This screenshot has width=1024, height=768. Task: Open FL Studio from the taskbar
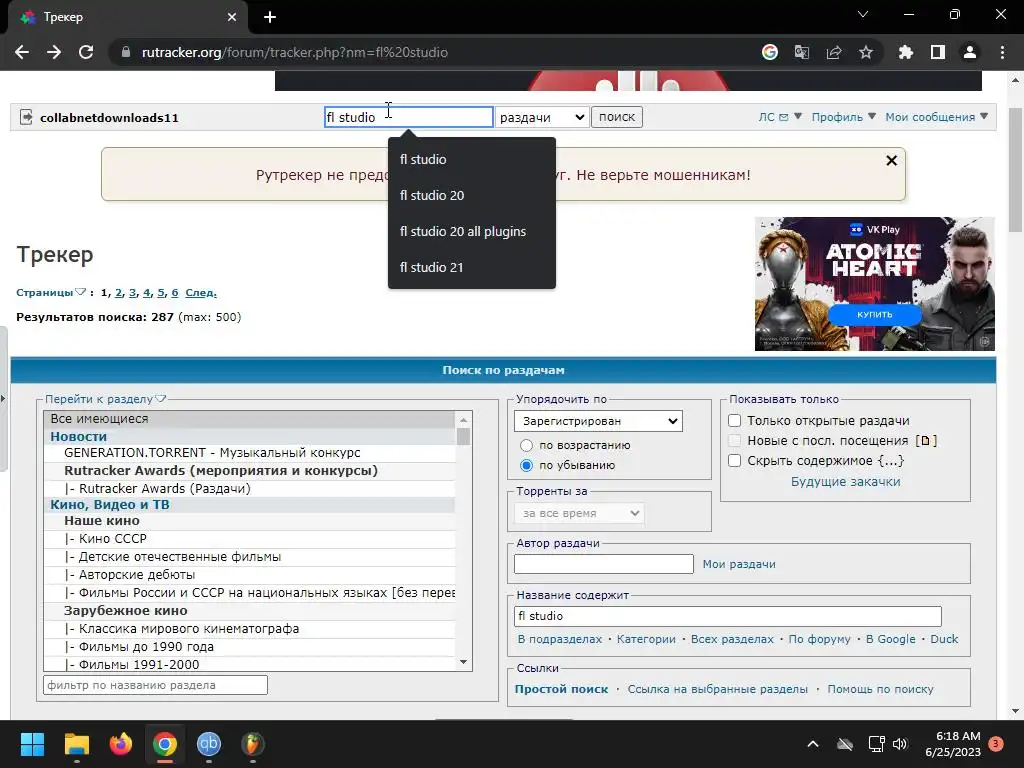point(253,744)
